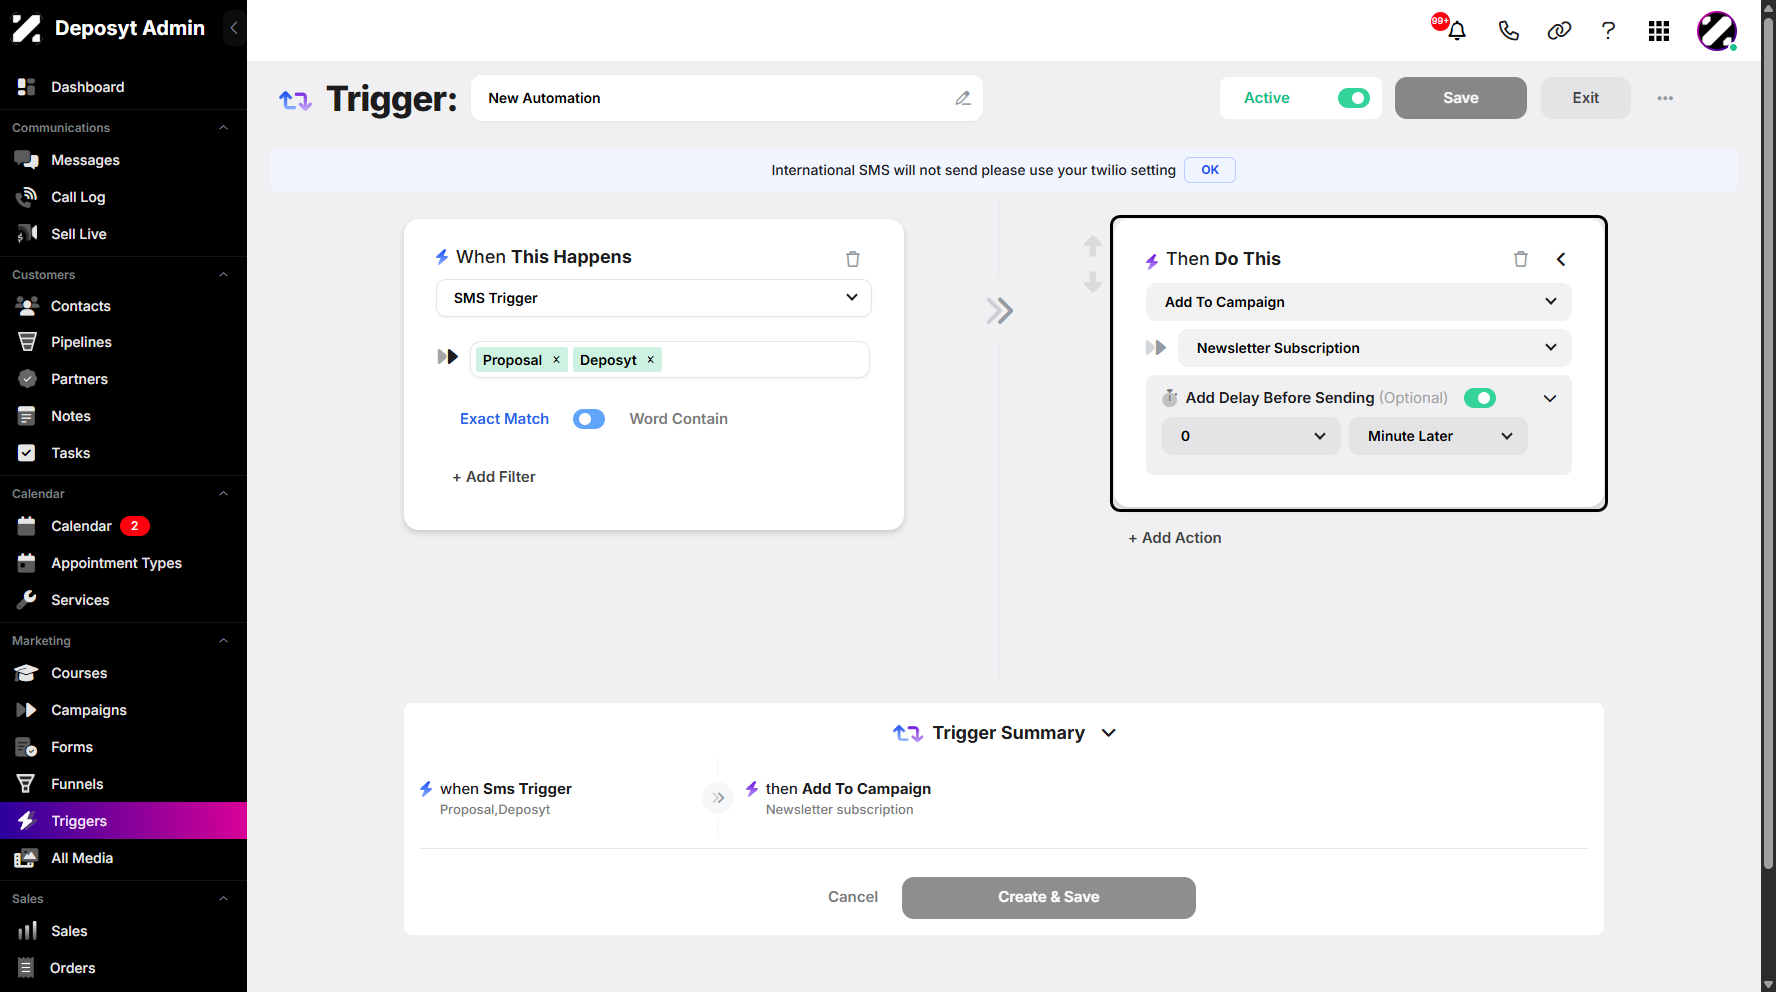Image resolution: width=1776 pixels, height=992 pixels.
Task: Open help question mark icon
Action: (1608, 31)
